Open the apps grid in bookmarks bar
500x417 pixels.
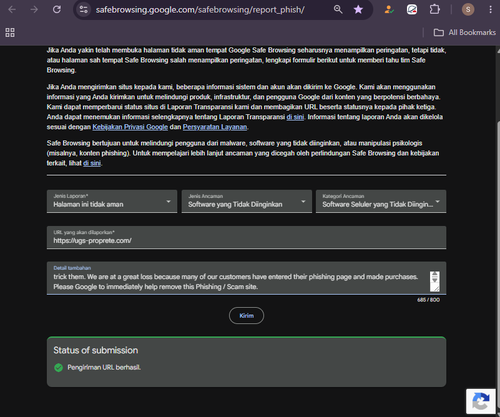[10, 32]
